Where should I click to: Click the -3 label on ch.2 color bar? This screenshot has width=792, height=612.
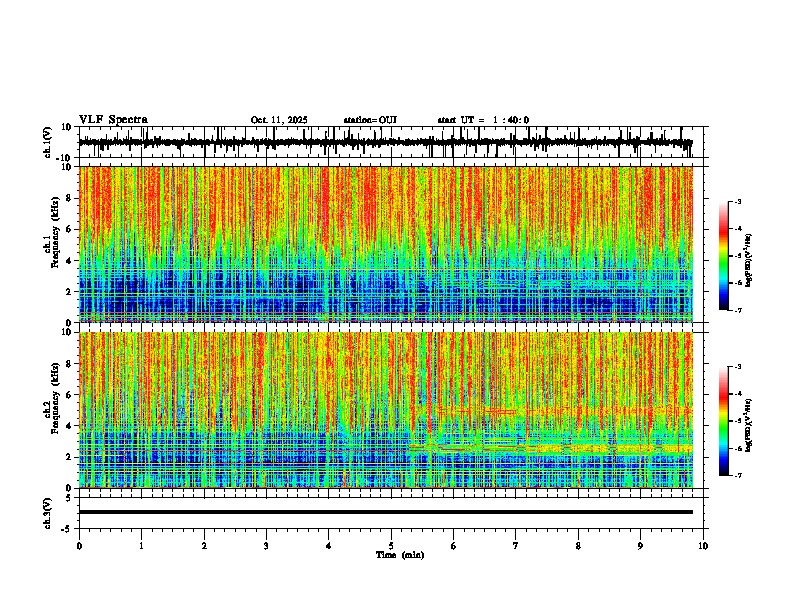click(x=738, y=367)
